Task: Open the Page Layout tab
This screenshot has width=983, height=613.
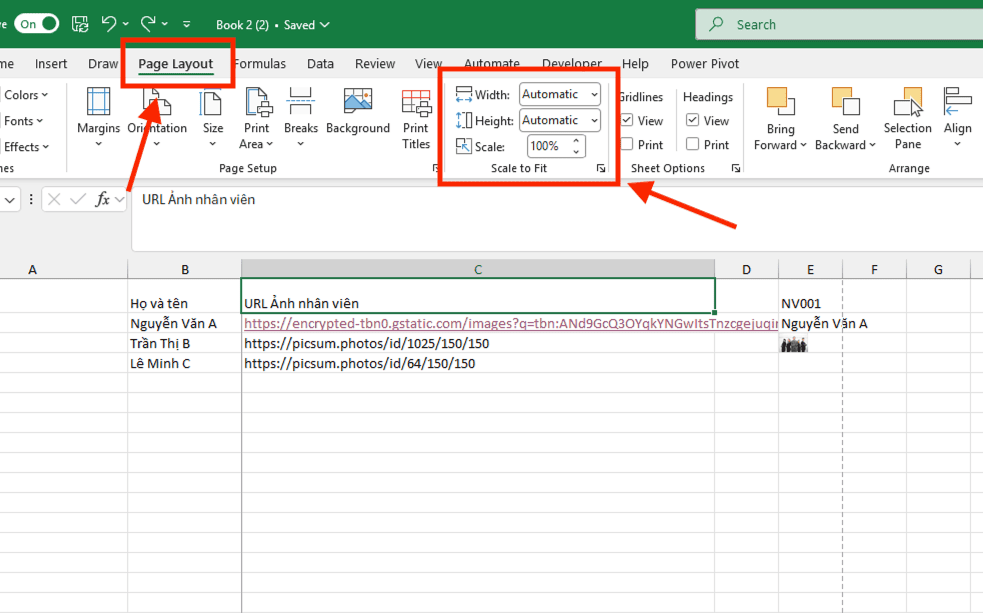Action: 176,64
